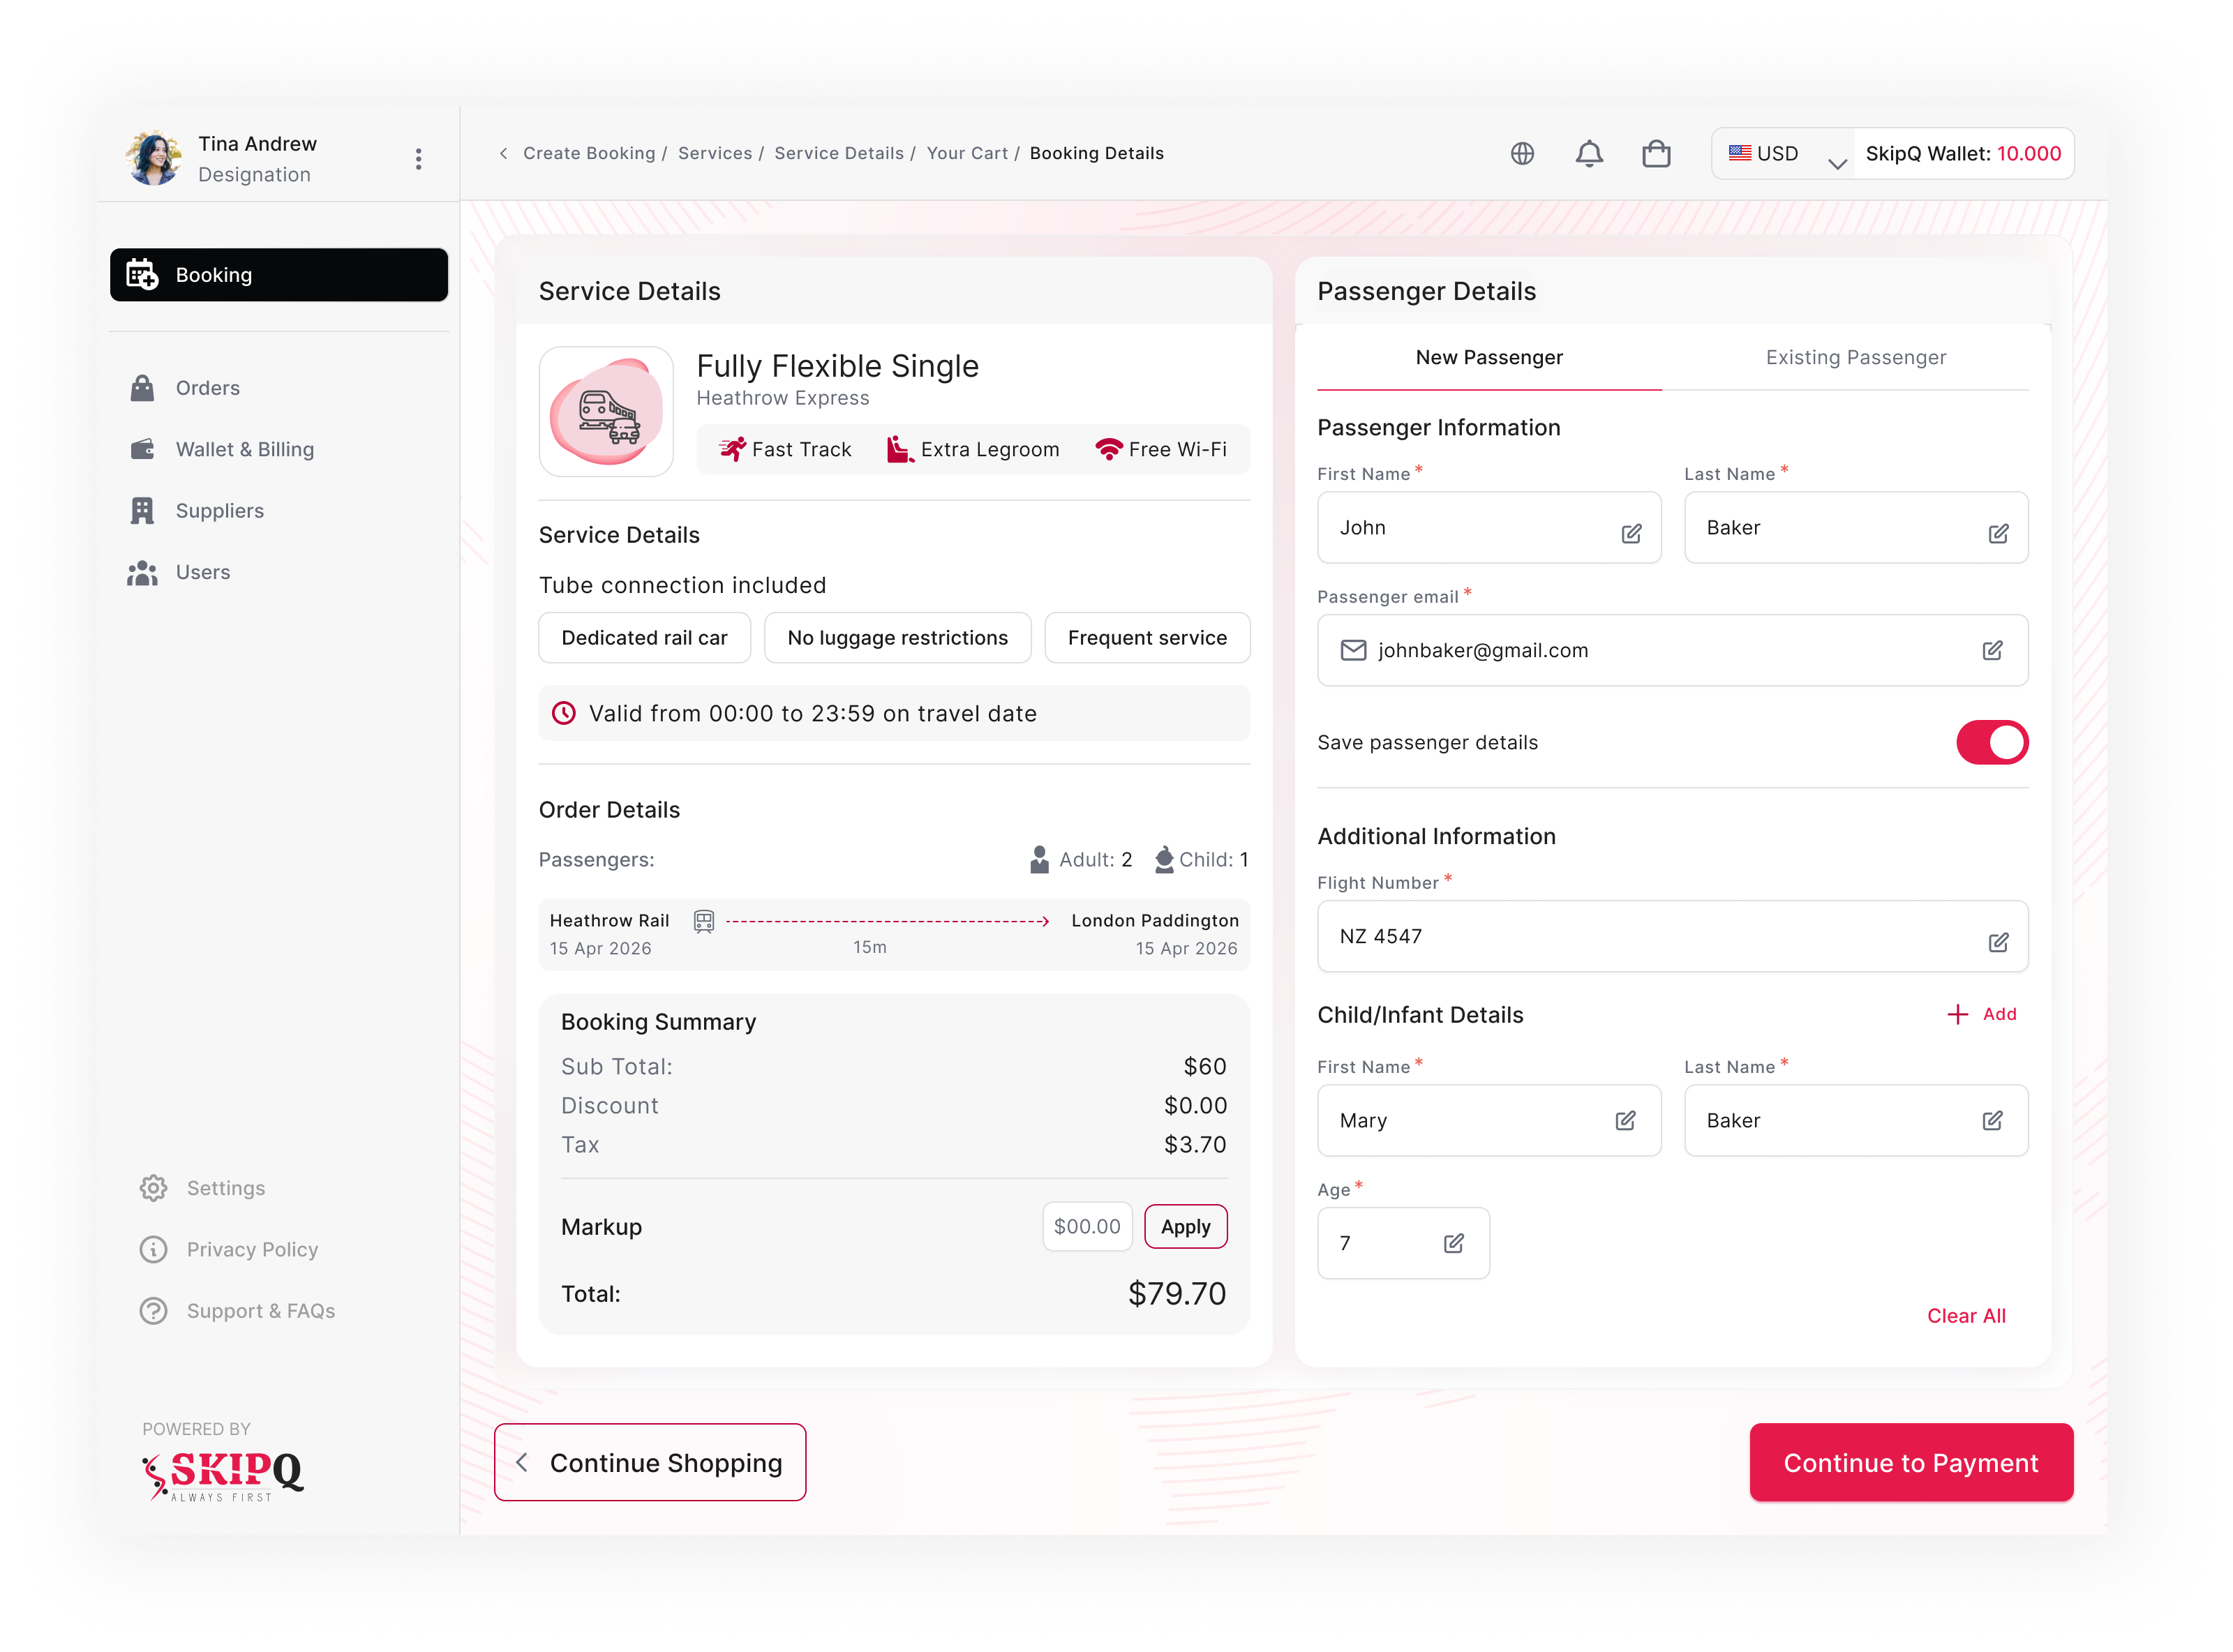Viewport: 2233px width, 1652px height.
Task: Go to Your Cart breadcrumb
Action: tap(967, 153)
